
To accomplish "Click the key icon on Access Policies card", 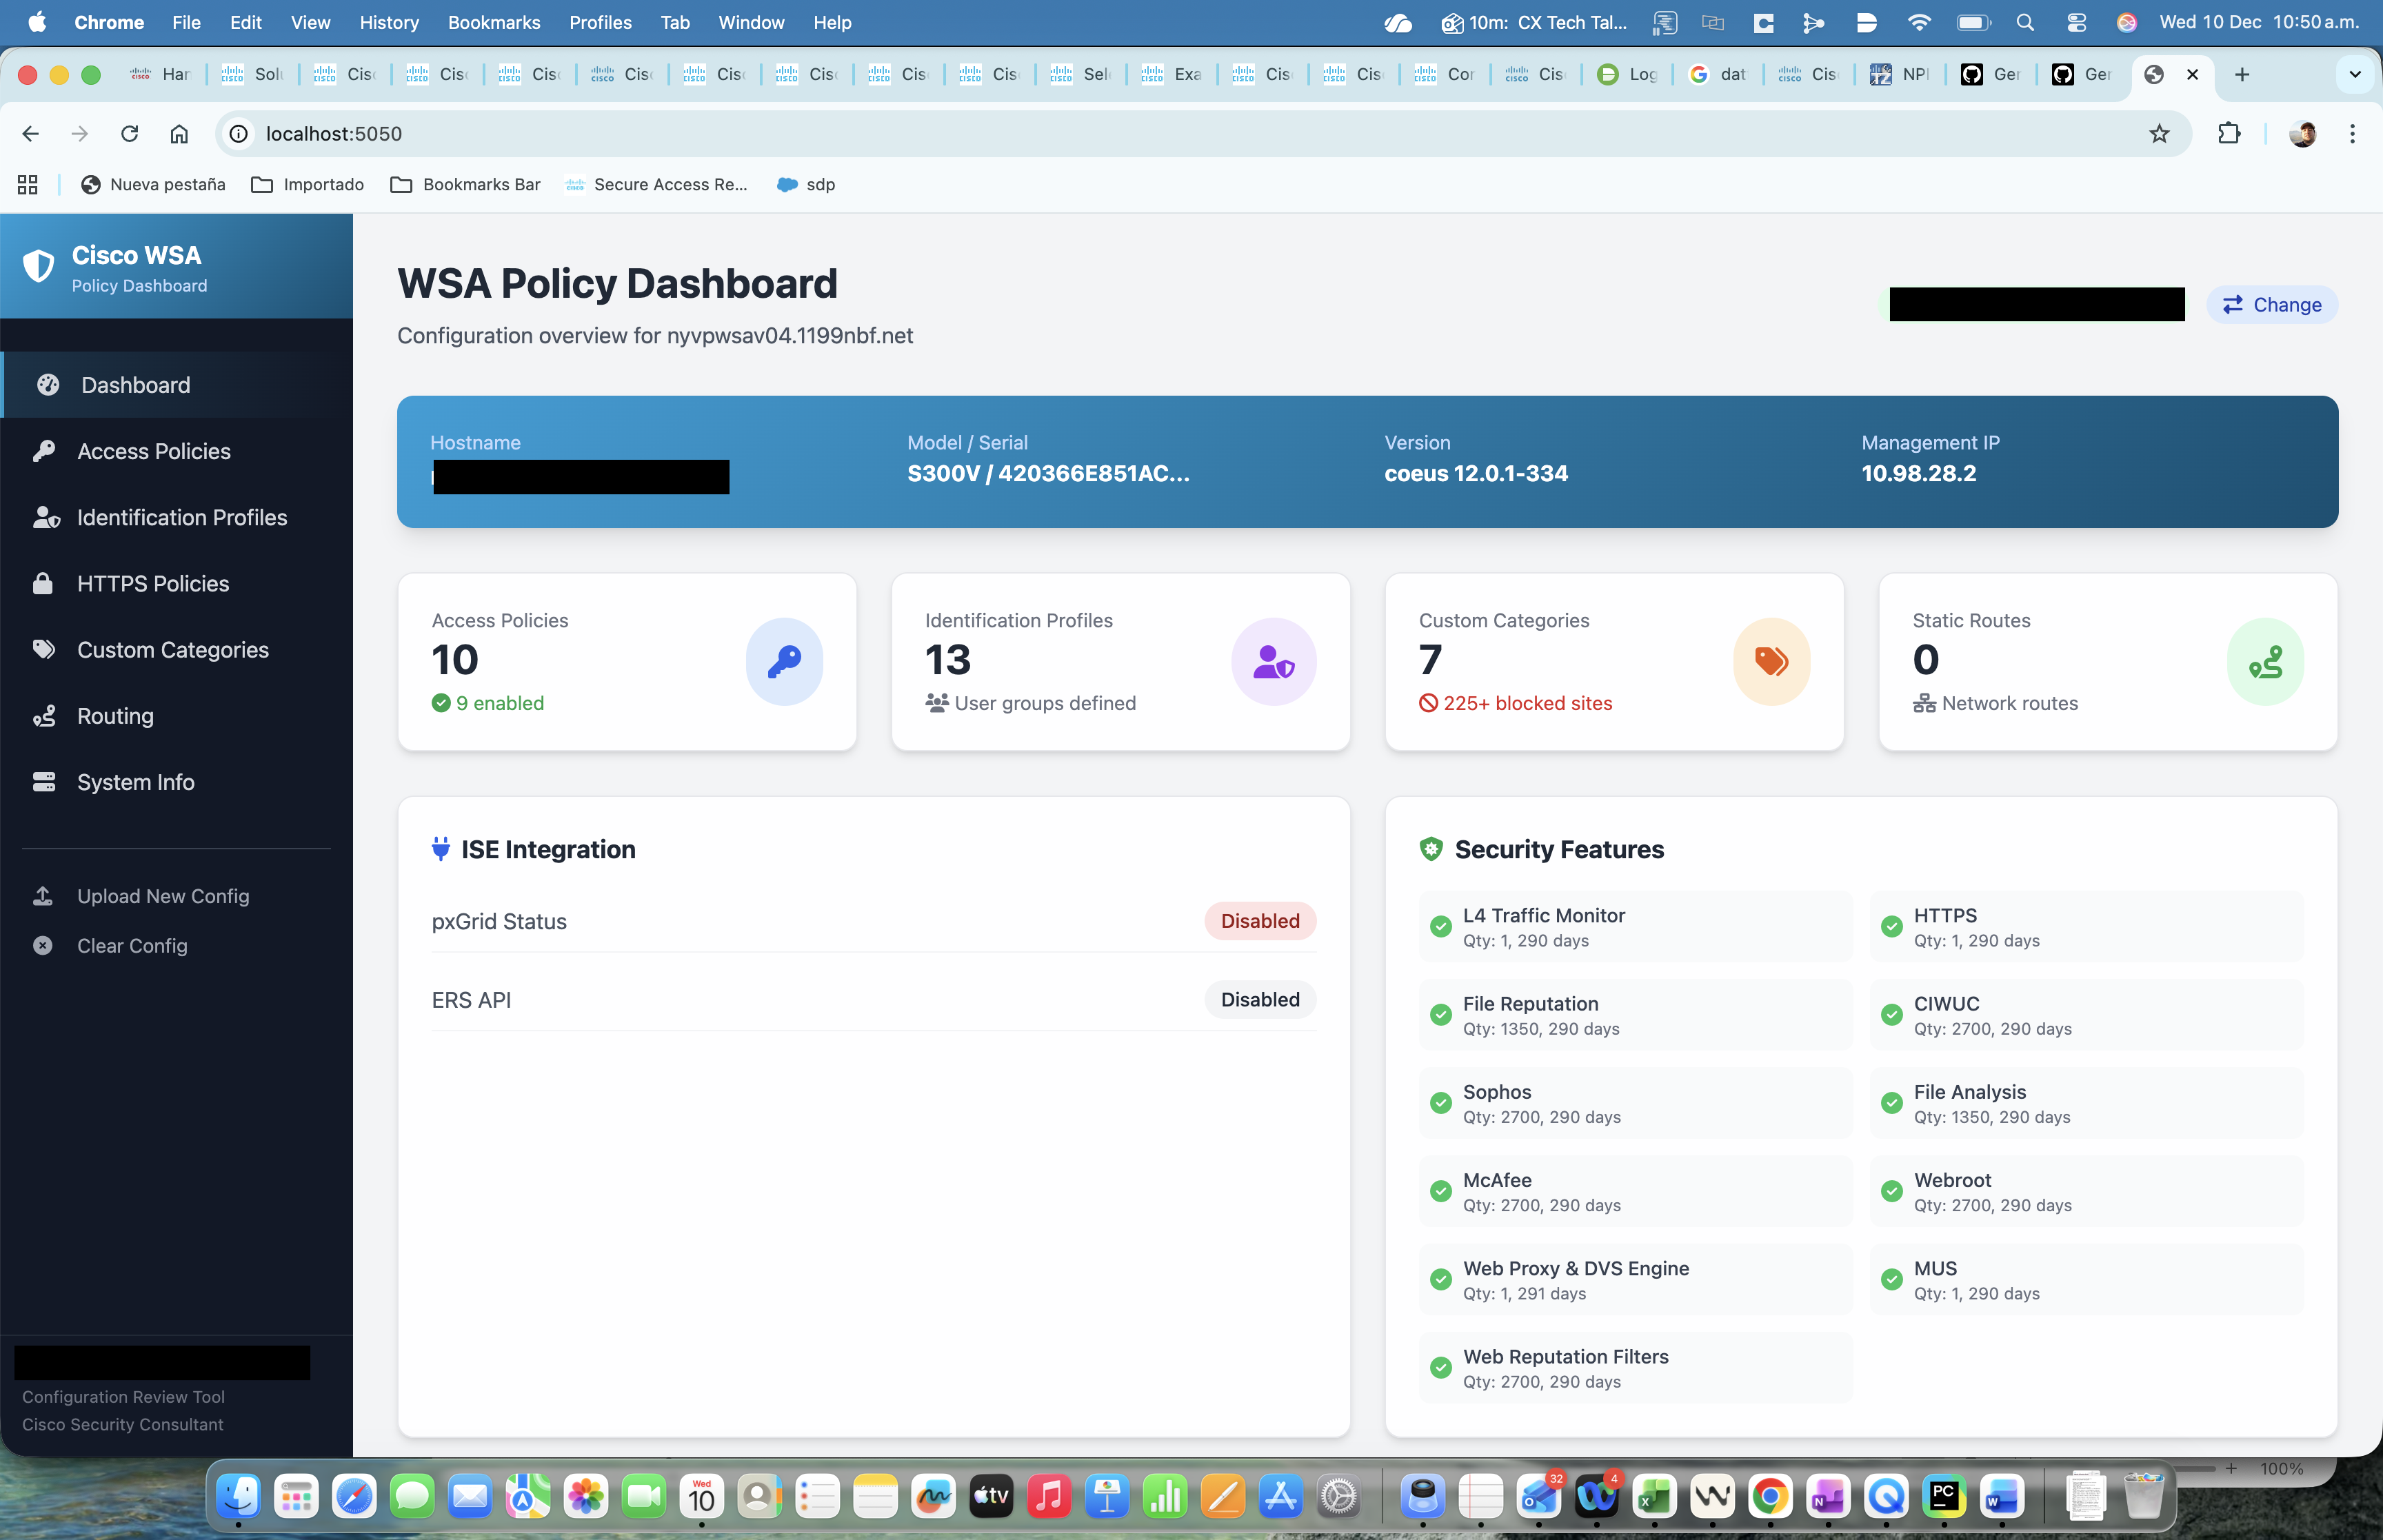I will click(784, 661).
